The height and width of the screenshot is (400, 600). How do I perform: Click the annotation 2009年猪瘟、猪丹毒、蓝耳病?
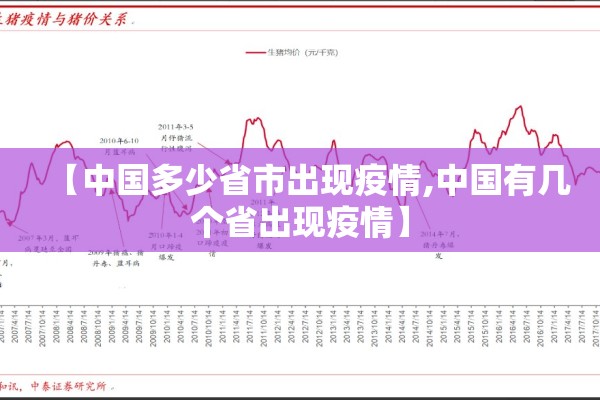coord(116,258)
